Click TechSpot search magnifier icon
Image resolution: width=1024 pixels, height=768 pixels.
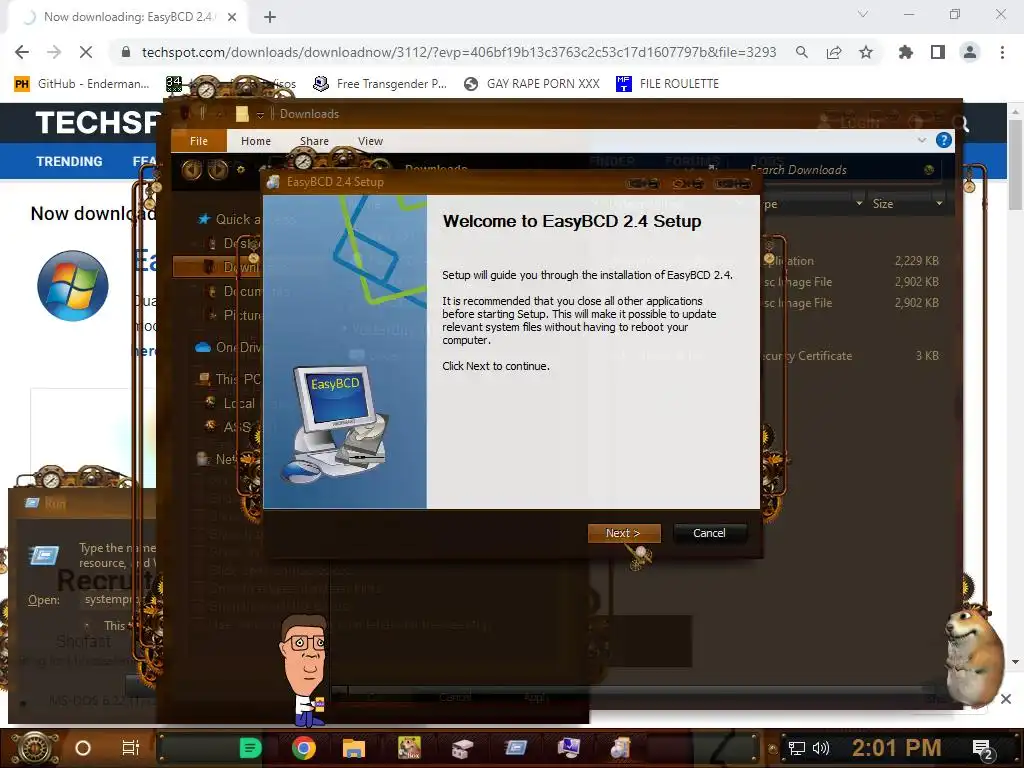[960, 123]
